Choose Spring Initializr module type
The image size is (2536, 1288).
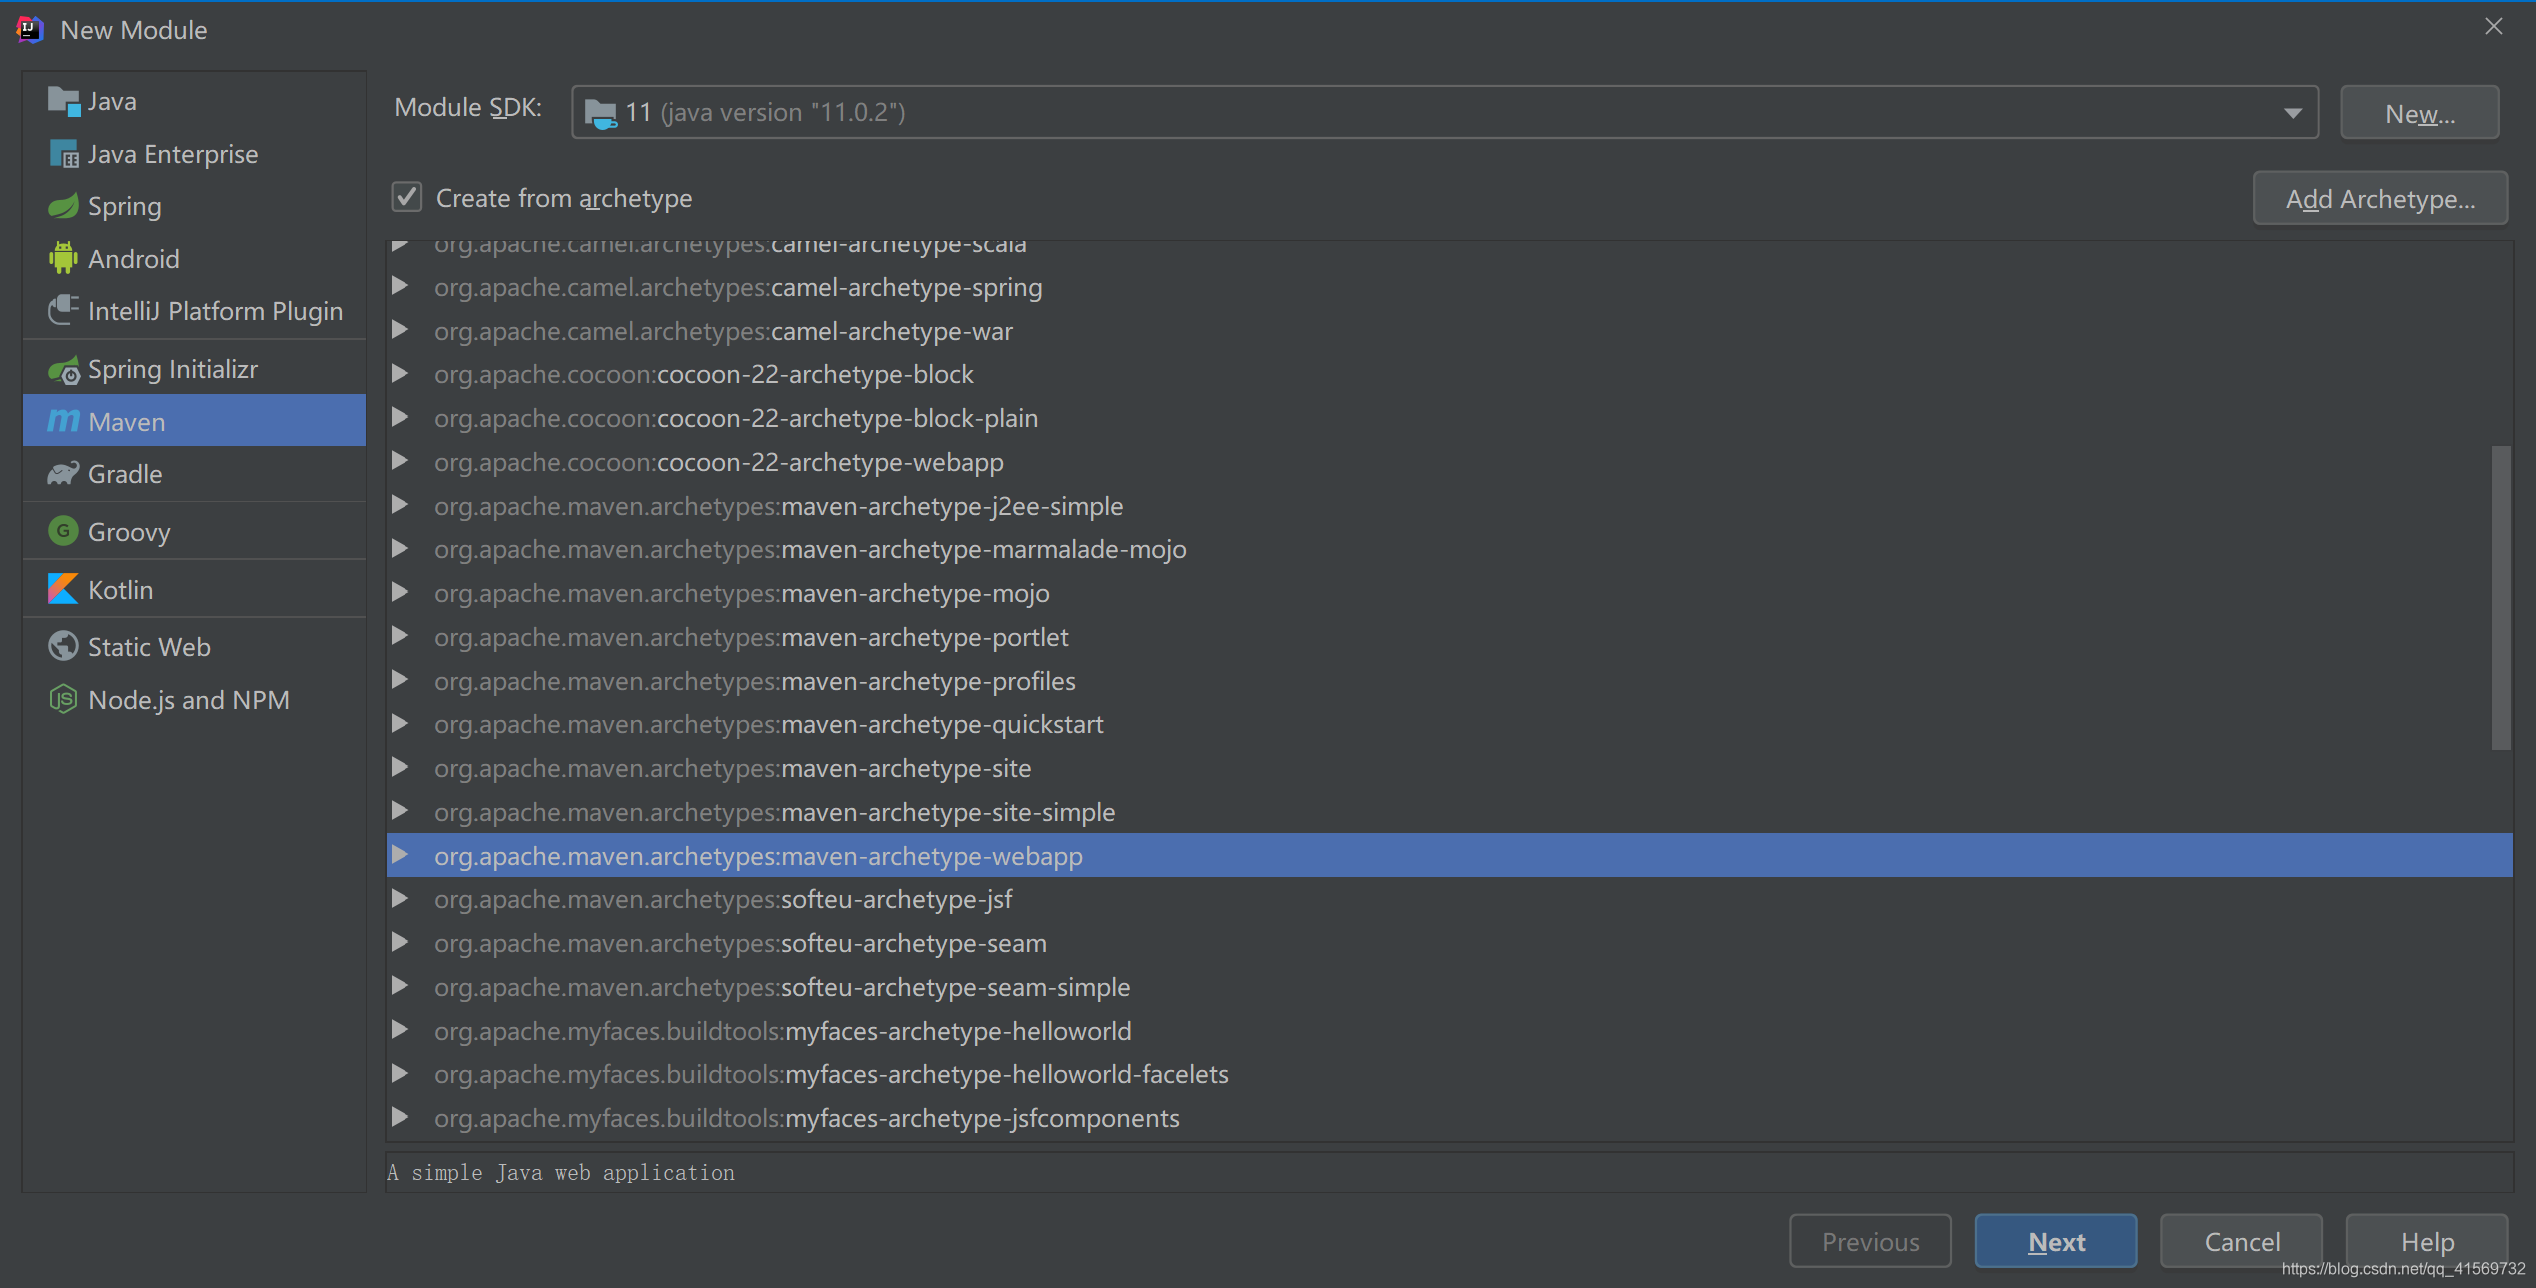point(195,370)
